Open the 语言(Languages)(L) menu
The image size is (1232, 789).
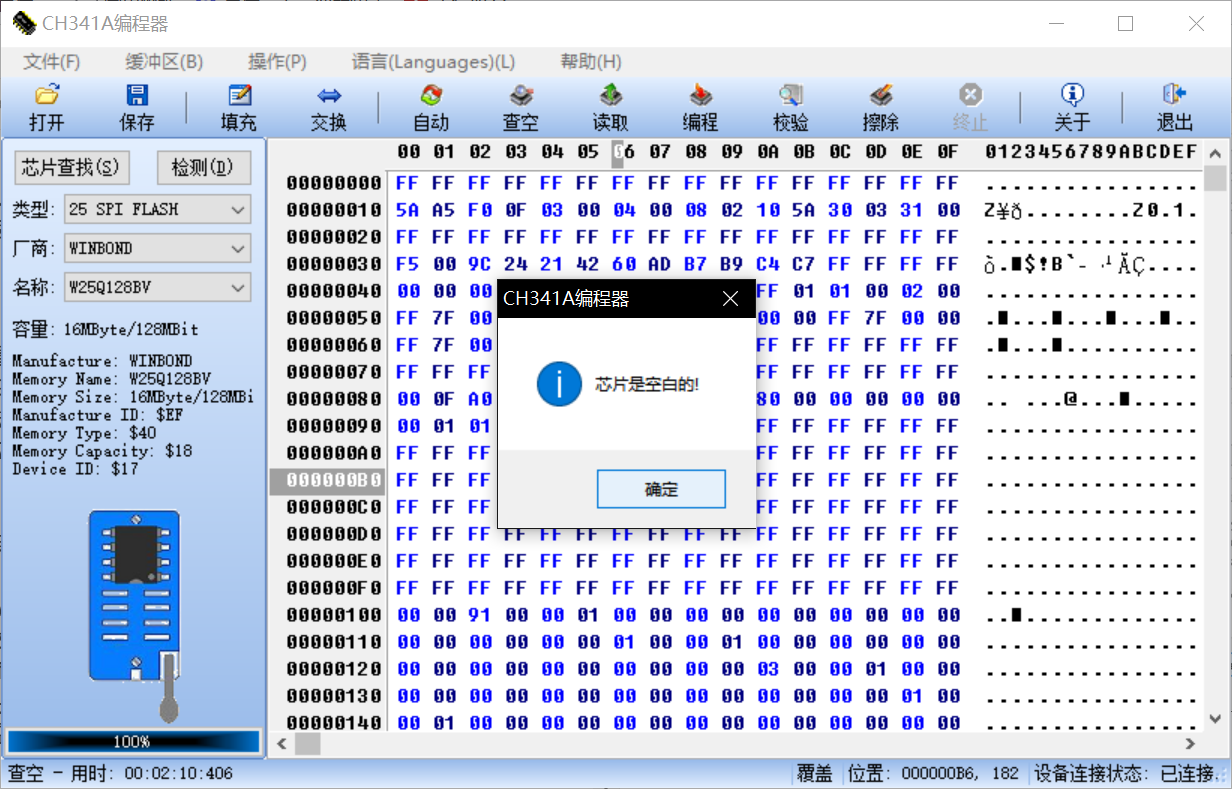coord(433,62)
